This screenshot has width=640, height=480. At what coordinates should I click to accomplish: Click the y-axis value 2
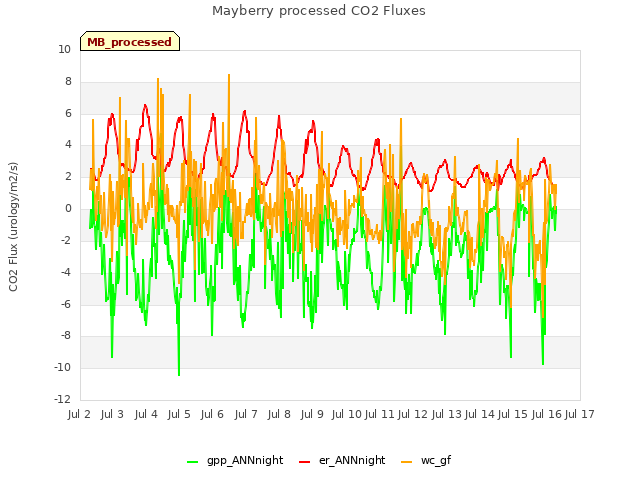point(68,177)
